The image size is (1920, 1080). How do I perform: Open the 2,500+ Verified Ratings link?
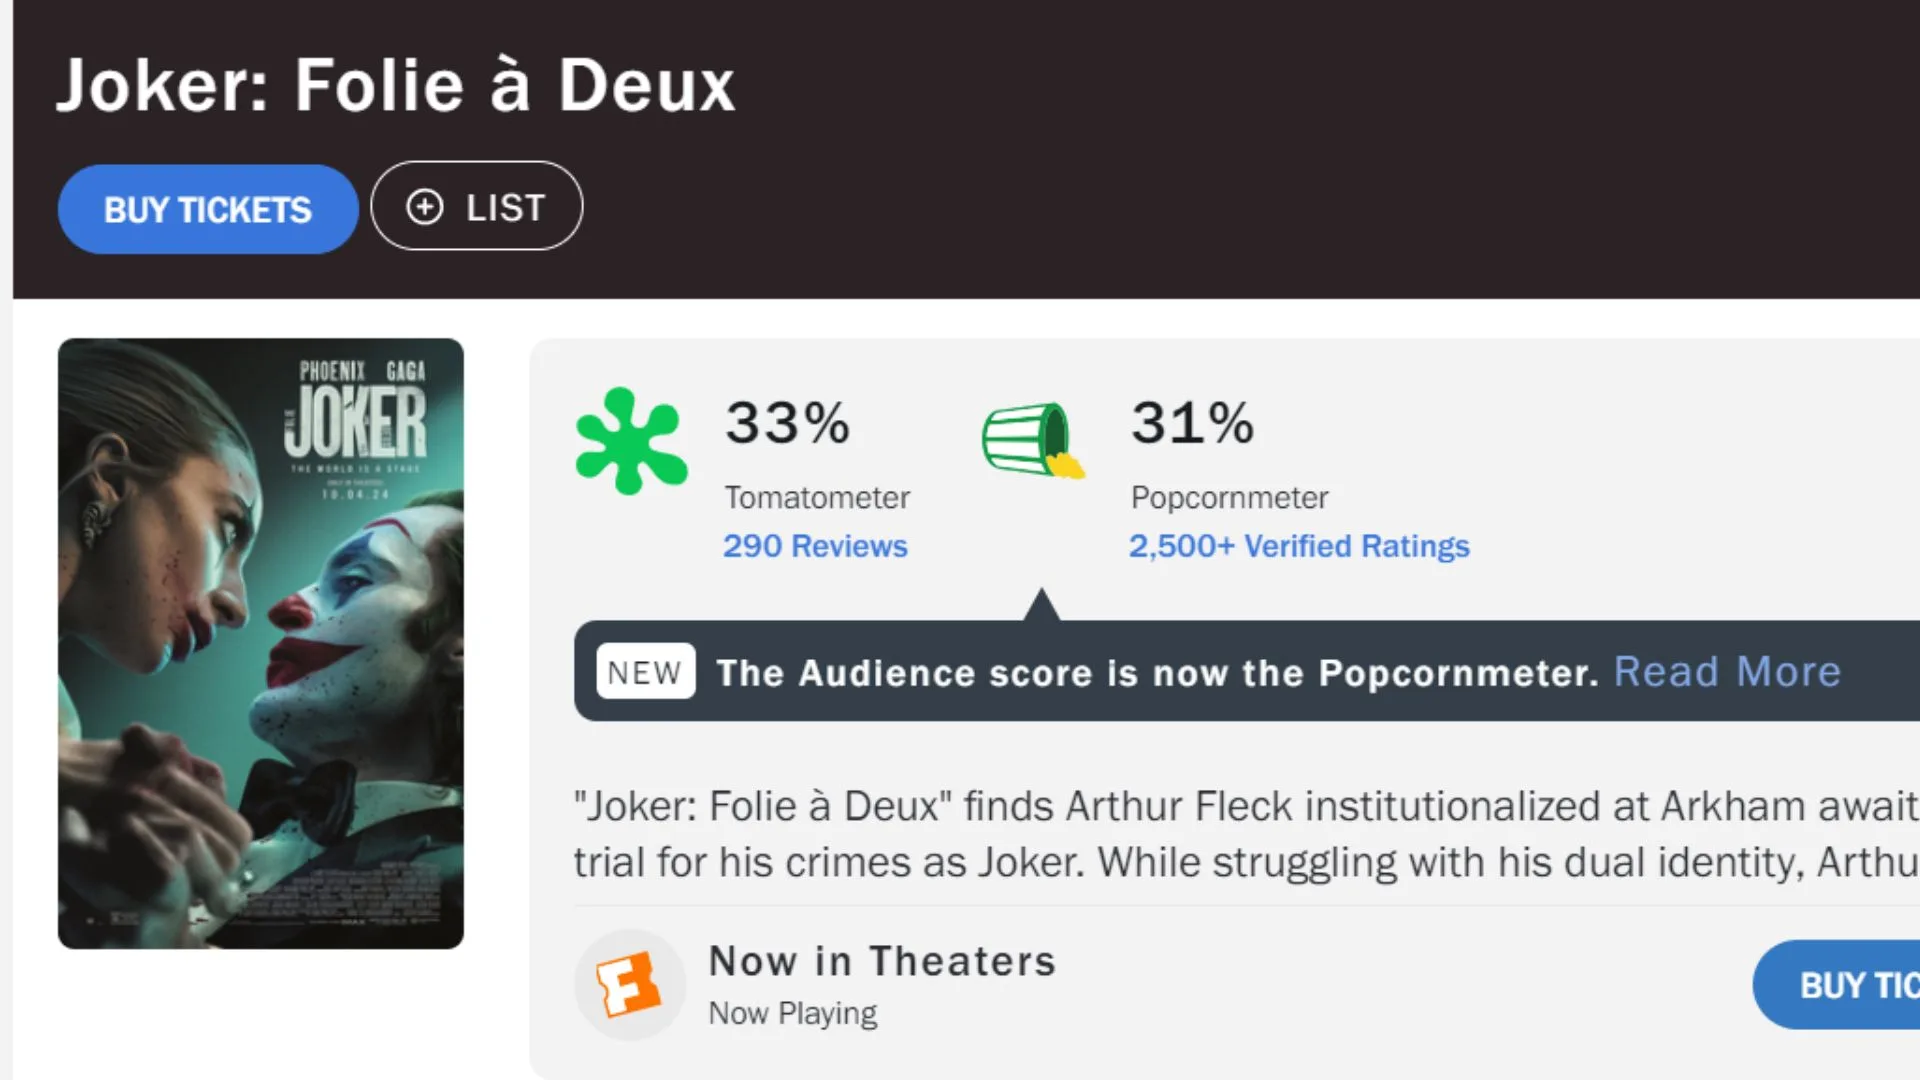tap(1299, 546)
